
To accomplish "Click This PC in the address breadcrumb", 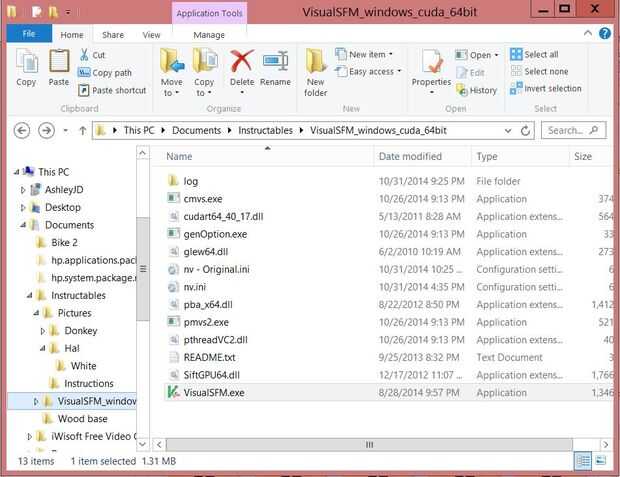I will point(139,131).
